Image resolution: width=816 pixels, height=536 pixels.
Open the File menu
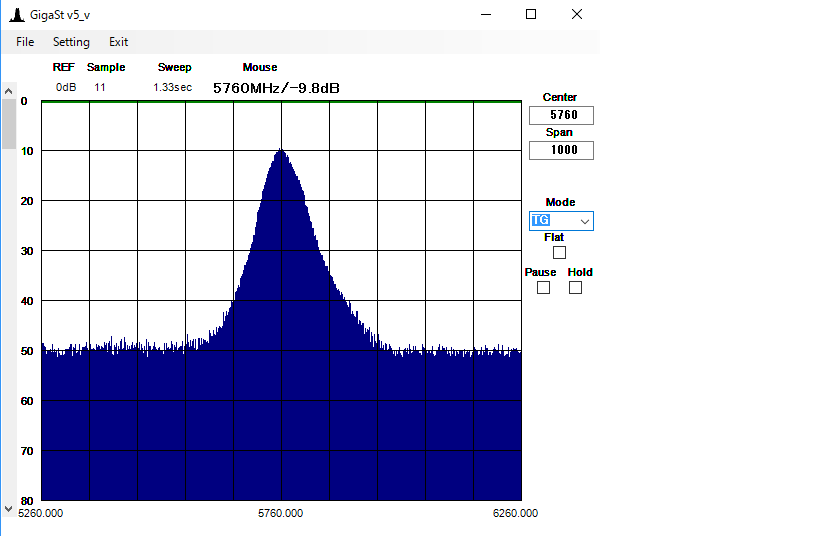25,42
